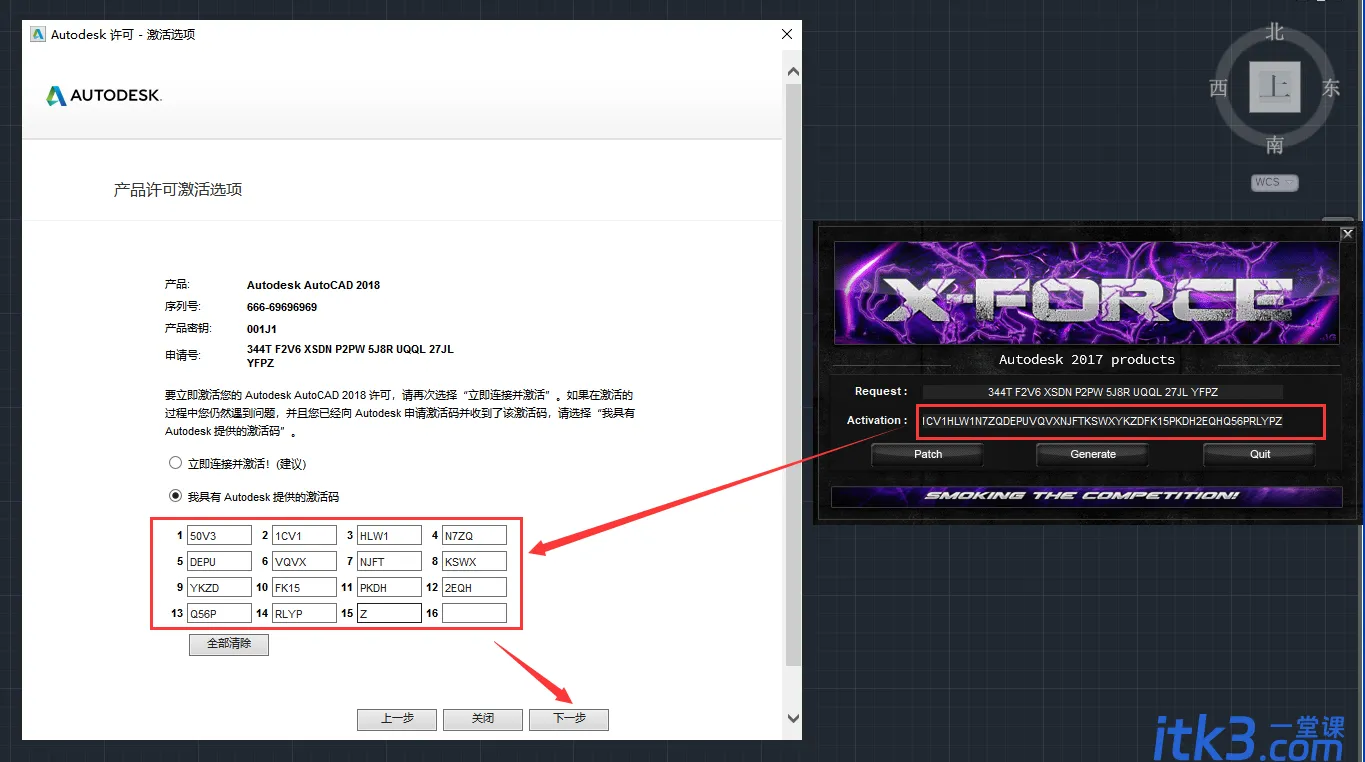The image size is (1365, 762).
Task: Click activation code field 3 containing HLW1
Action: pos(389,536)
